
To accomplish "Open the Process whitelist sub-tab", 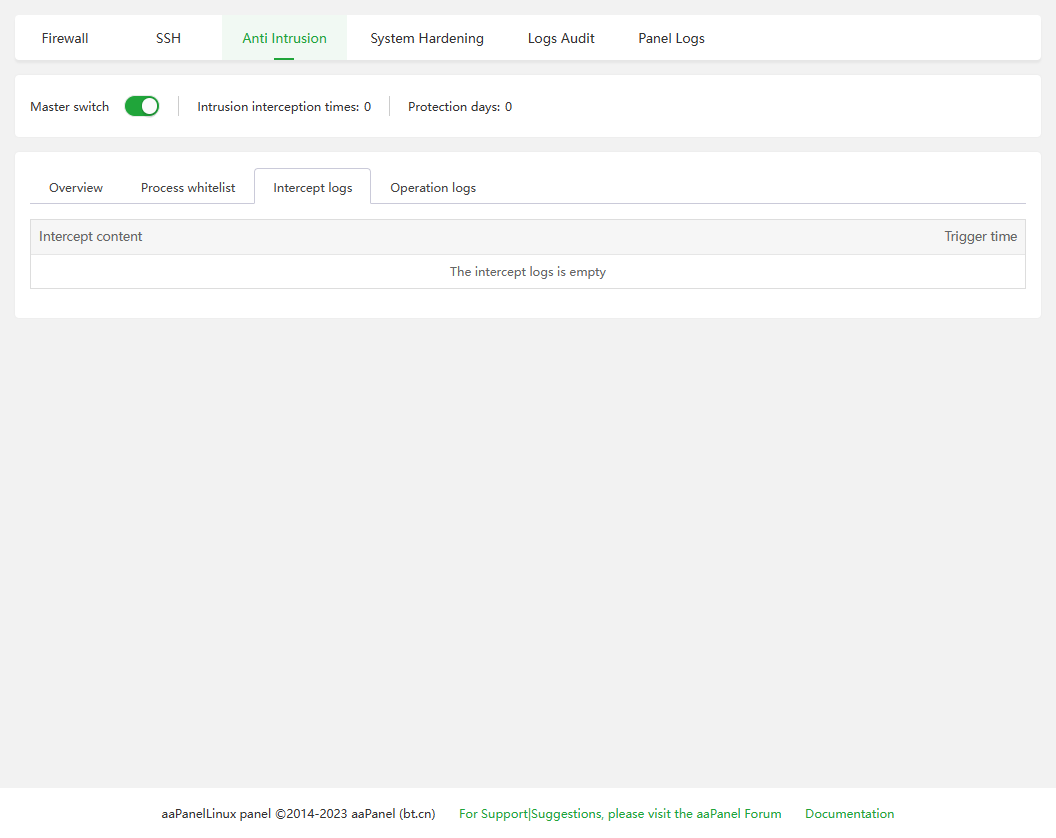I will [x=188, y=187].
